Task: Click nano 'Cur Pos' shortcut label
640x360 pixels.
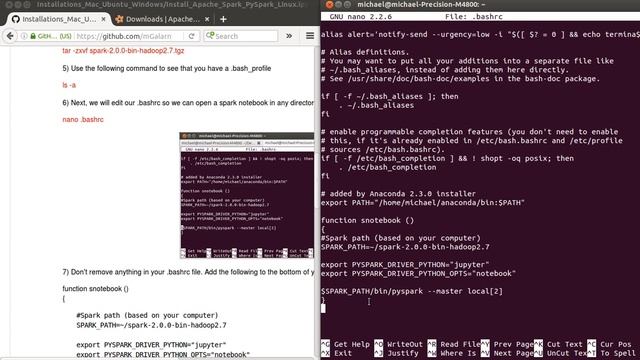Action: pos(616,344)
